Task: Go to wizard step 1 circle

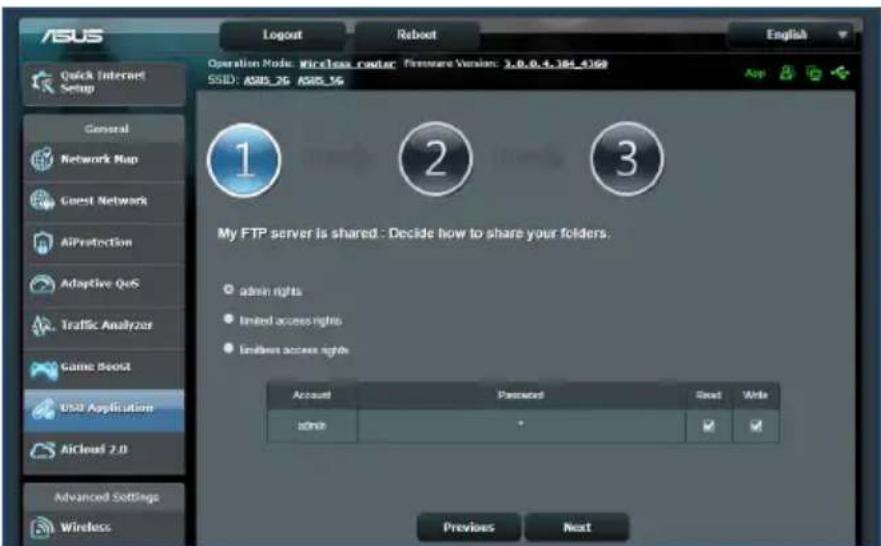Action: click(x=244, y=160)
